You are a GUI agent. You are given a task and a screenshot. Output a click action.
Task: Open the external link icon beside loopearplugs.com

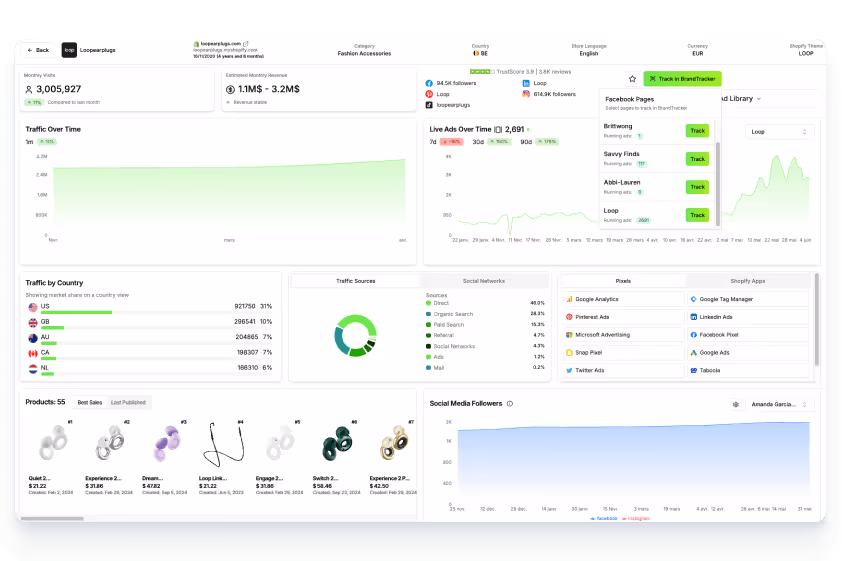pyautogui.click(x=246, y=43)
